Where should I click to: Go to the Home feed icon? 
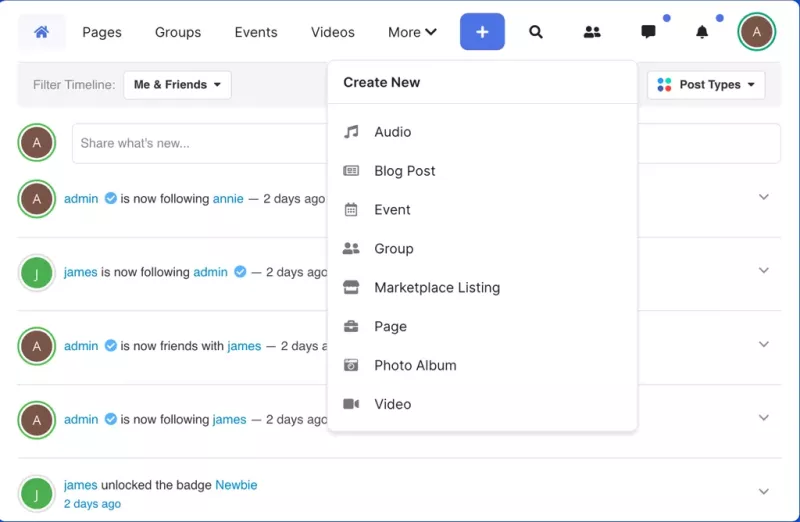[x=42, y=32]
